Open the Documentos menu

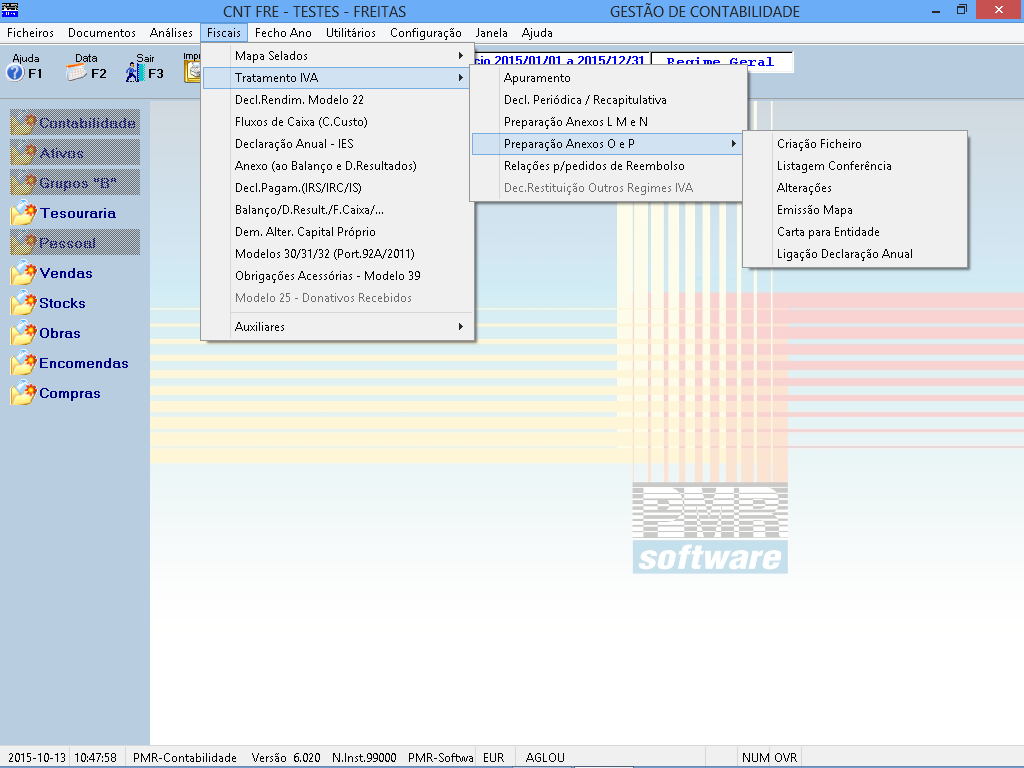[x=102, y=33]
